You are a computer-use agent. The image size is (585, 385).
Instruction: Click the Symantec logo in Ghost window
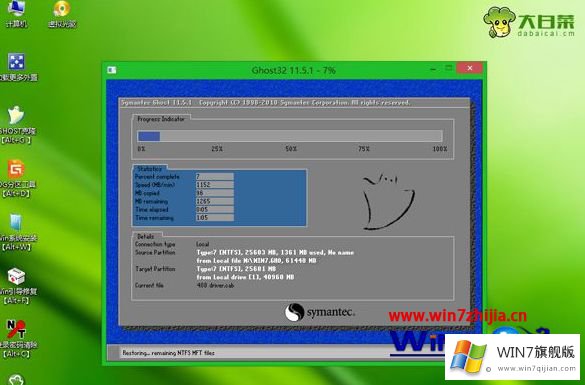(x=319, y=312)
